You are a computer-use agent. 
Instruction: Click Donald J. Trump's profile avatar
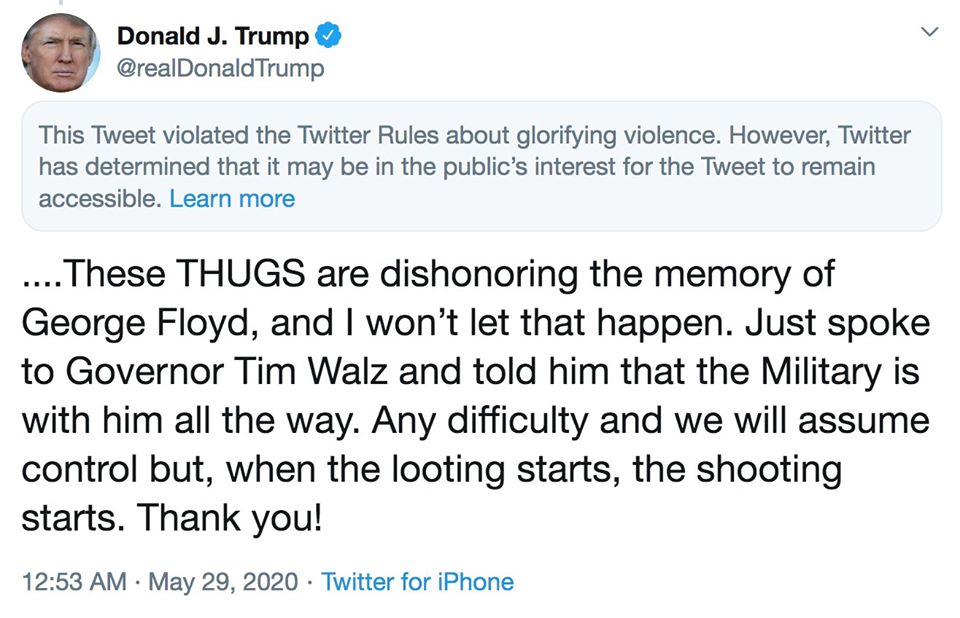pos(61,51)
